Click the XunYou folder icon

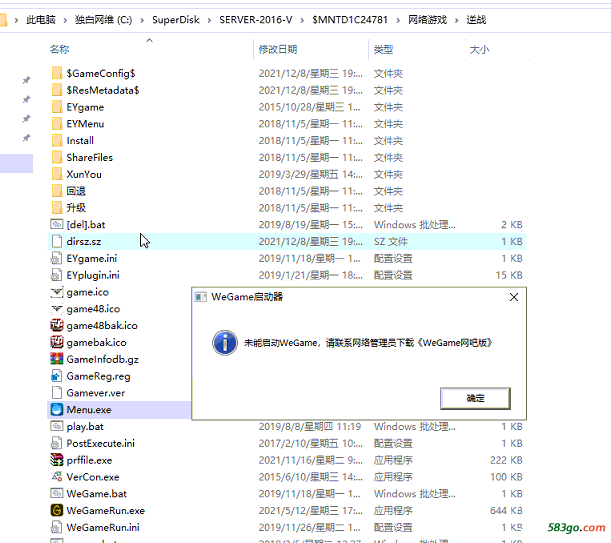point(57,174)
